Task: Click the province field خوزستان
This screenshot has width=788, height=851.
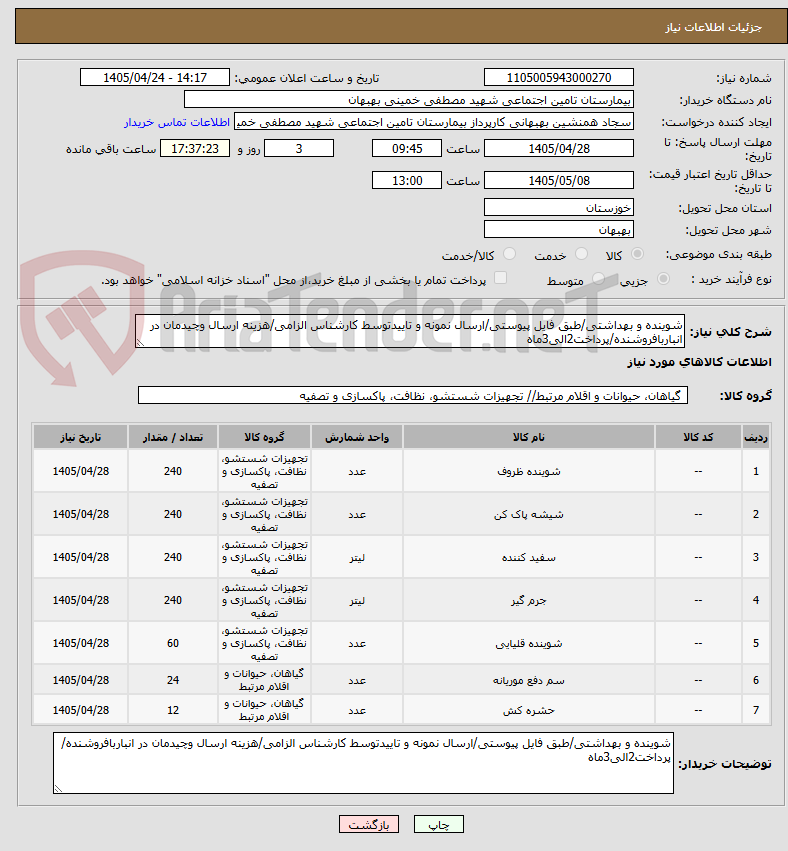Action: [x=558, y=208]
